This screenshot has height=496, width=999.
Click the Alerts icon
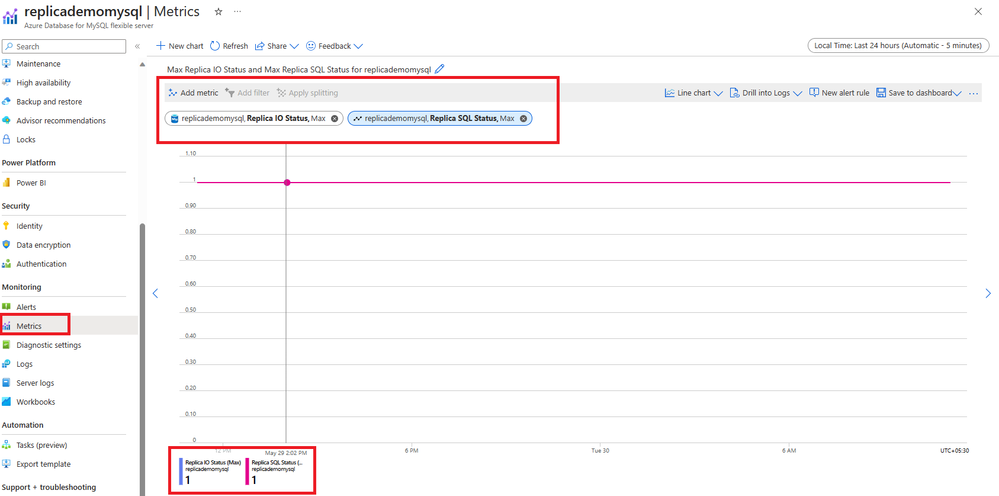6,307
